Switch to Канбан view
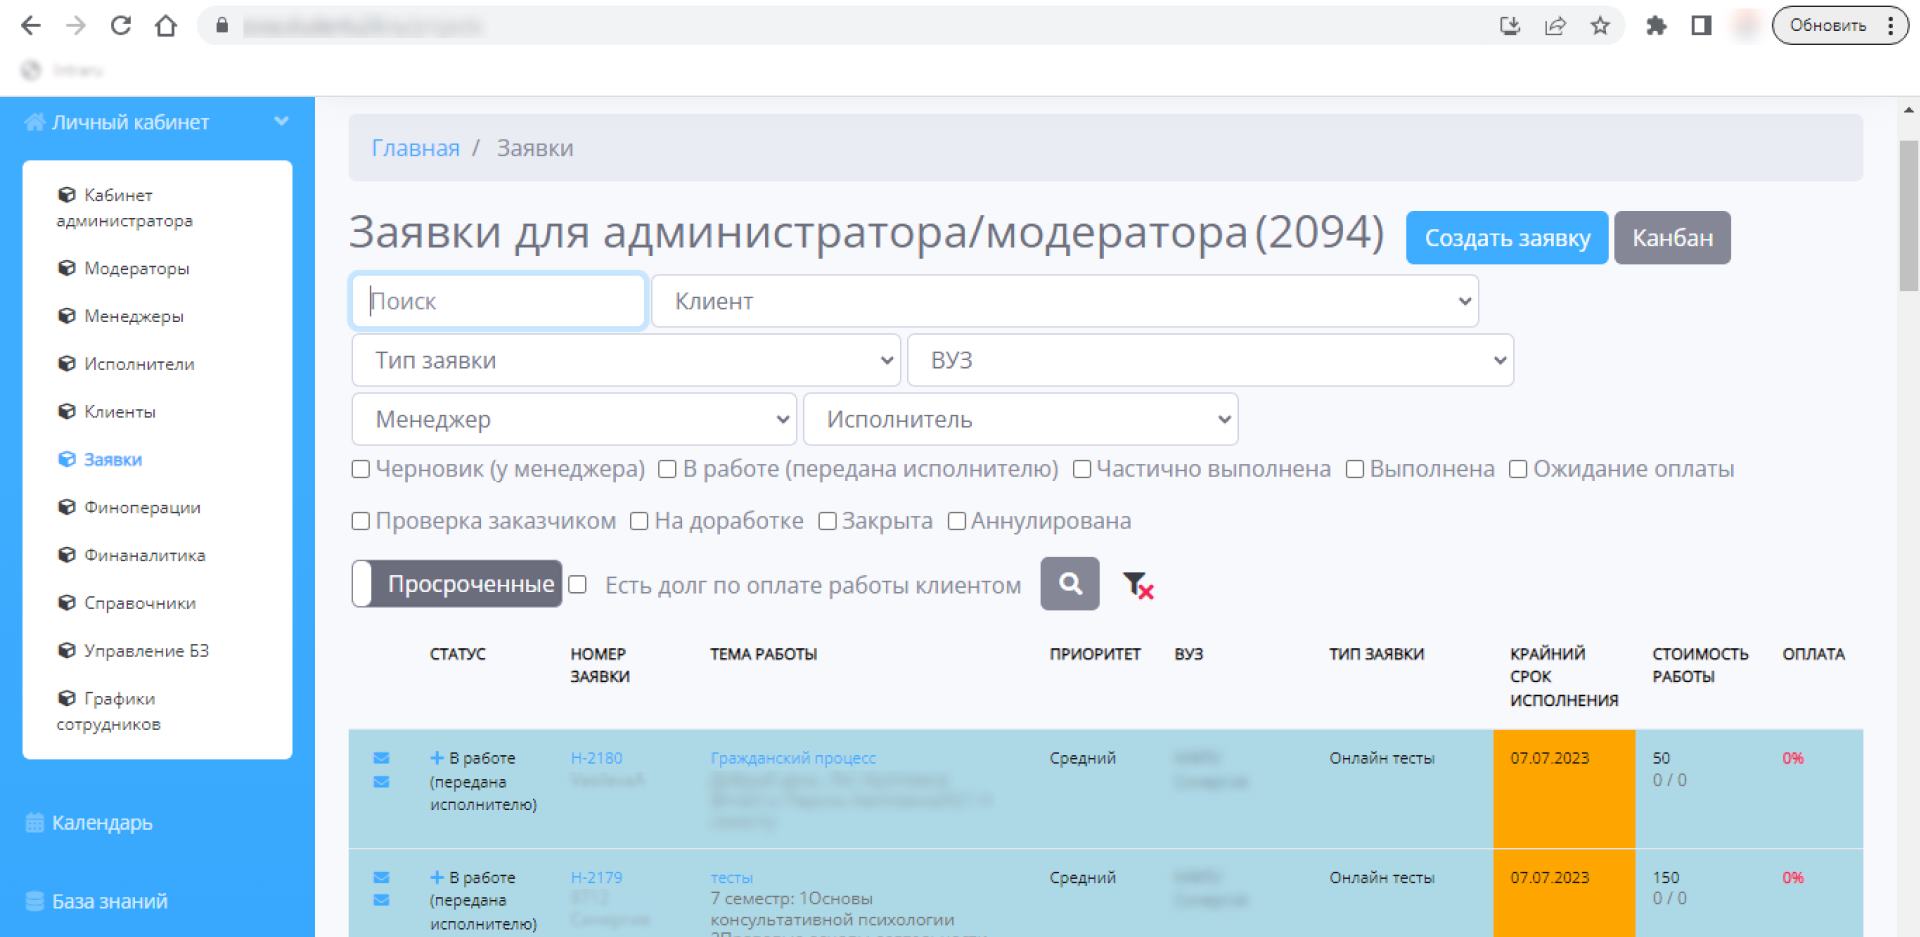The image size is (1920, 937). tap(1672, 238)
